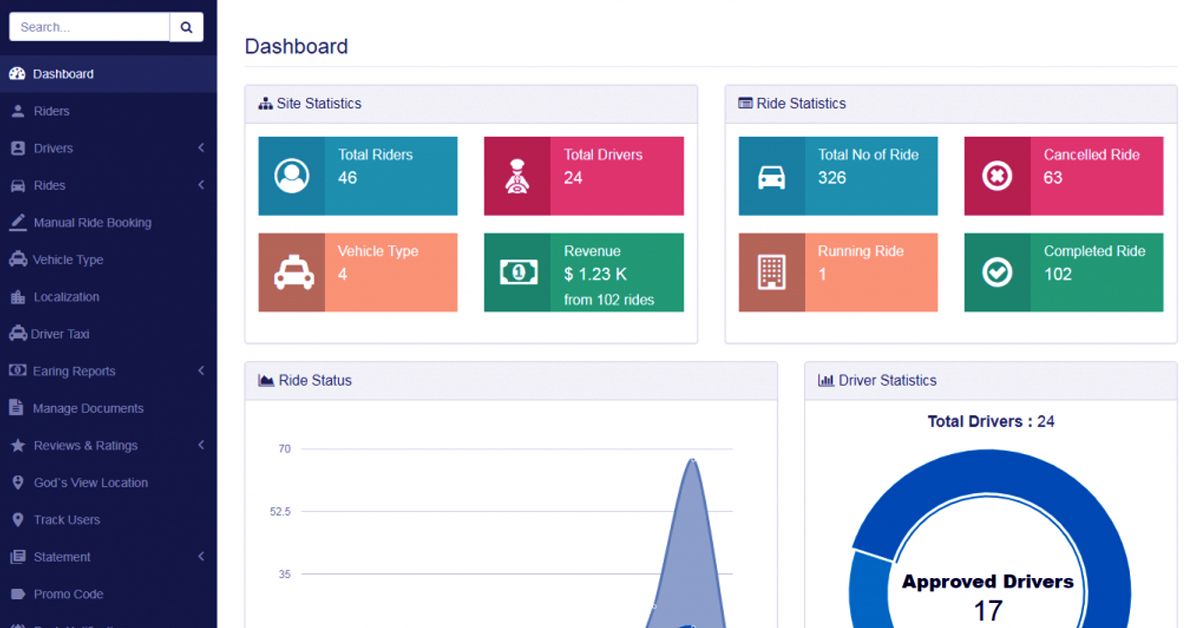Image resolution: width=1200 pixels, height=628 pixels.
Task: Open the Promo Code page
Action: [x=68, y=594]
